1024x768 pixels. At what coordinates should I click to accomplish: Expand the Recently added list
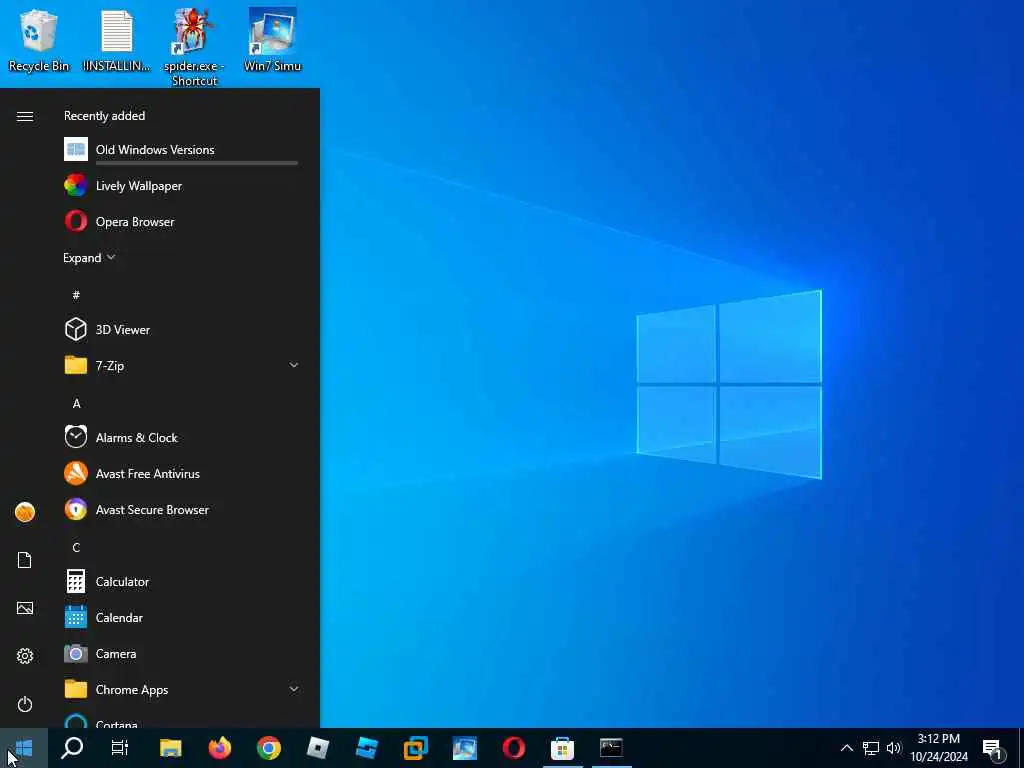(x=89, y=257)
